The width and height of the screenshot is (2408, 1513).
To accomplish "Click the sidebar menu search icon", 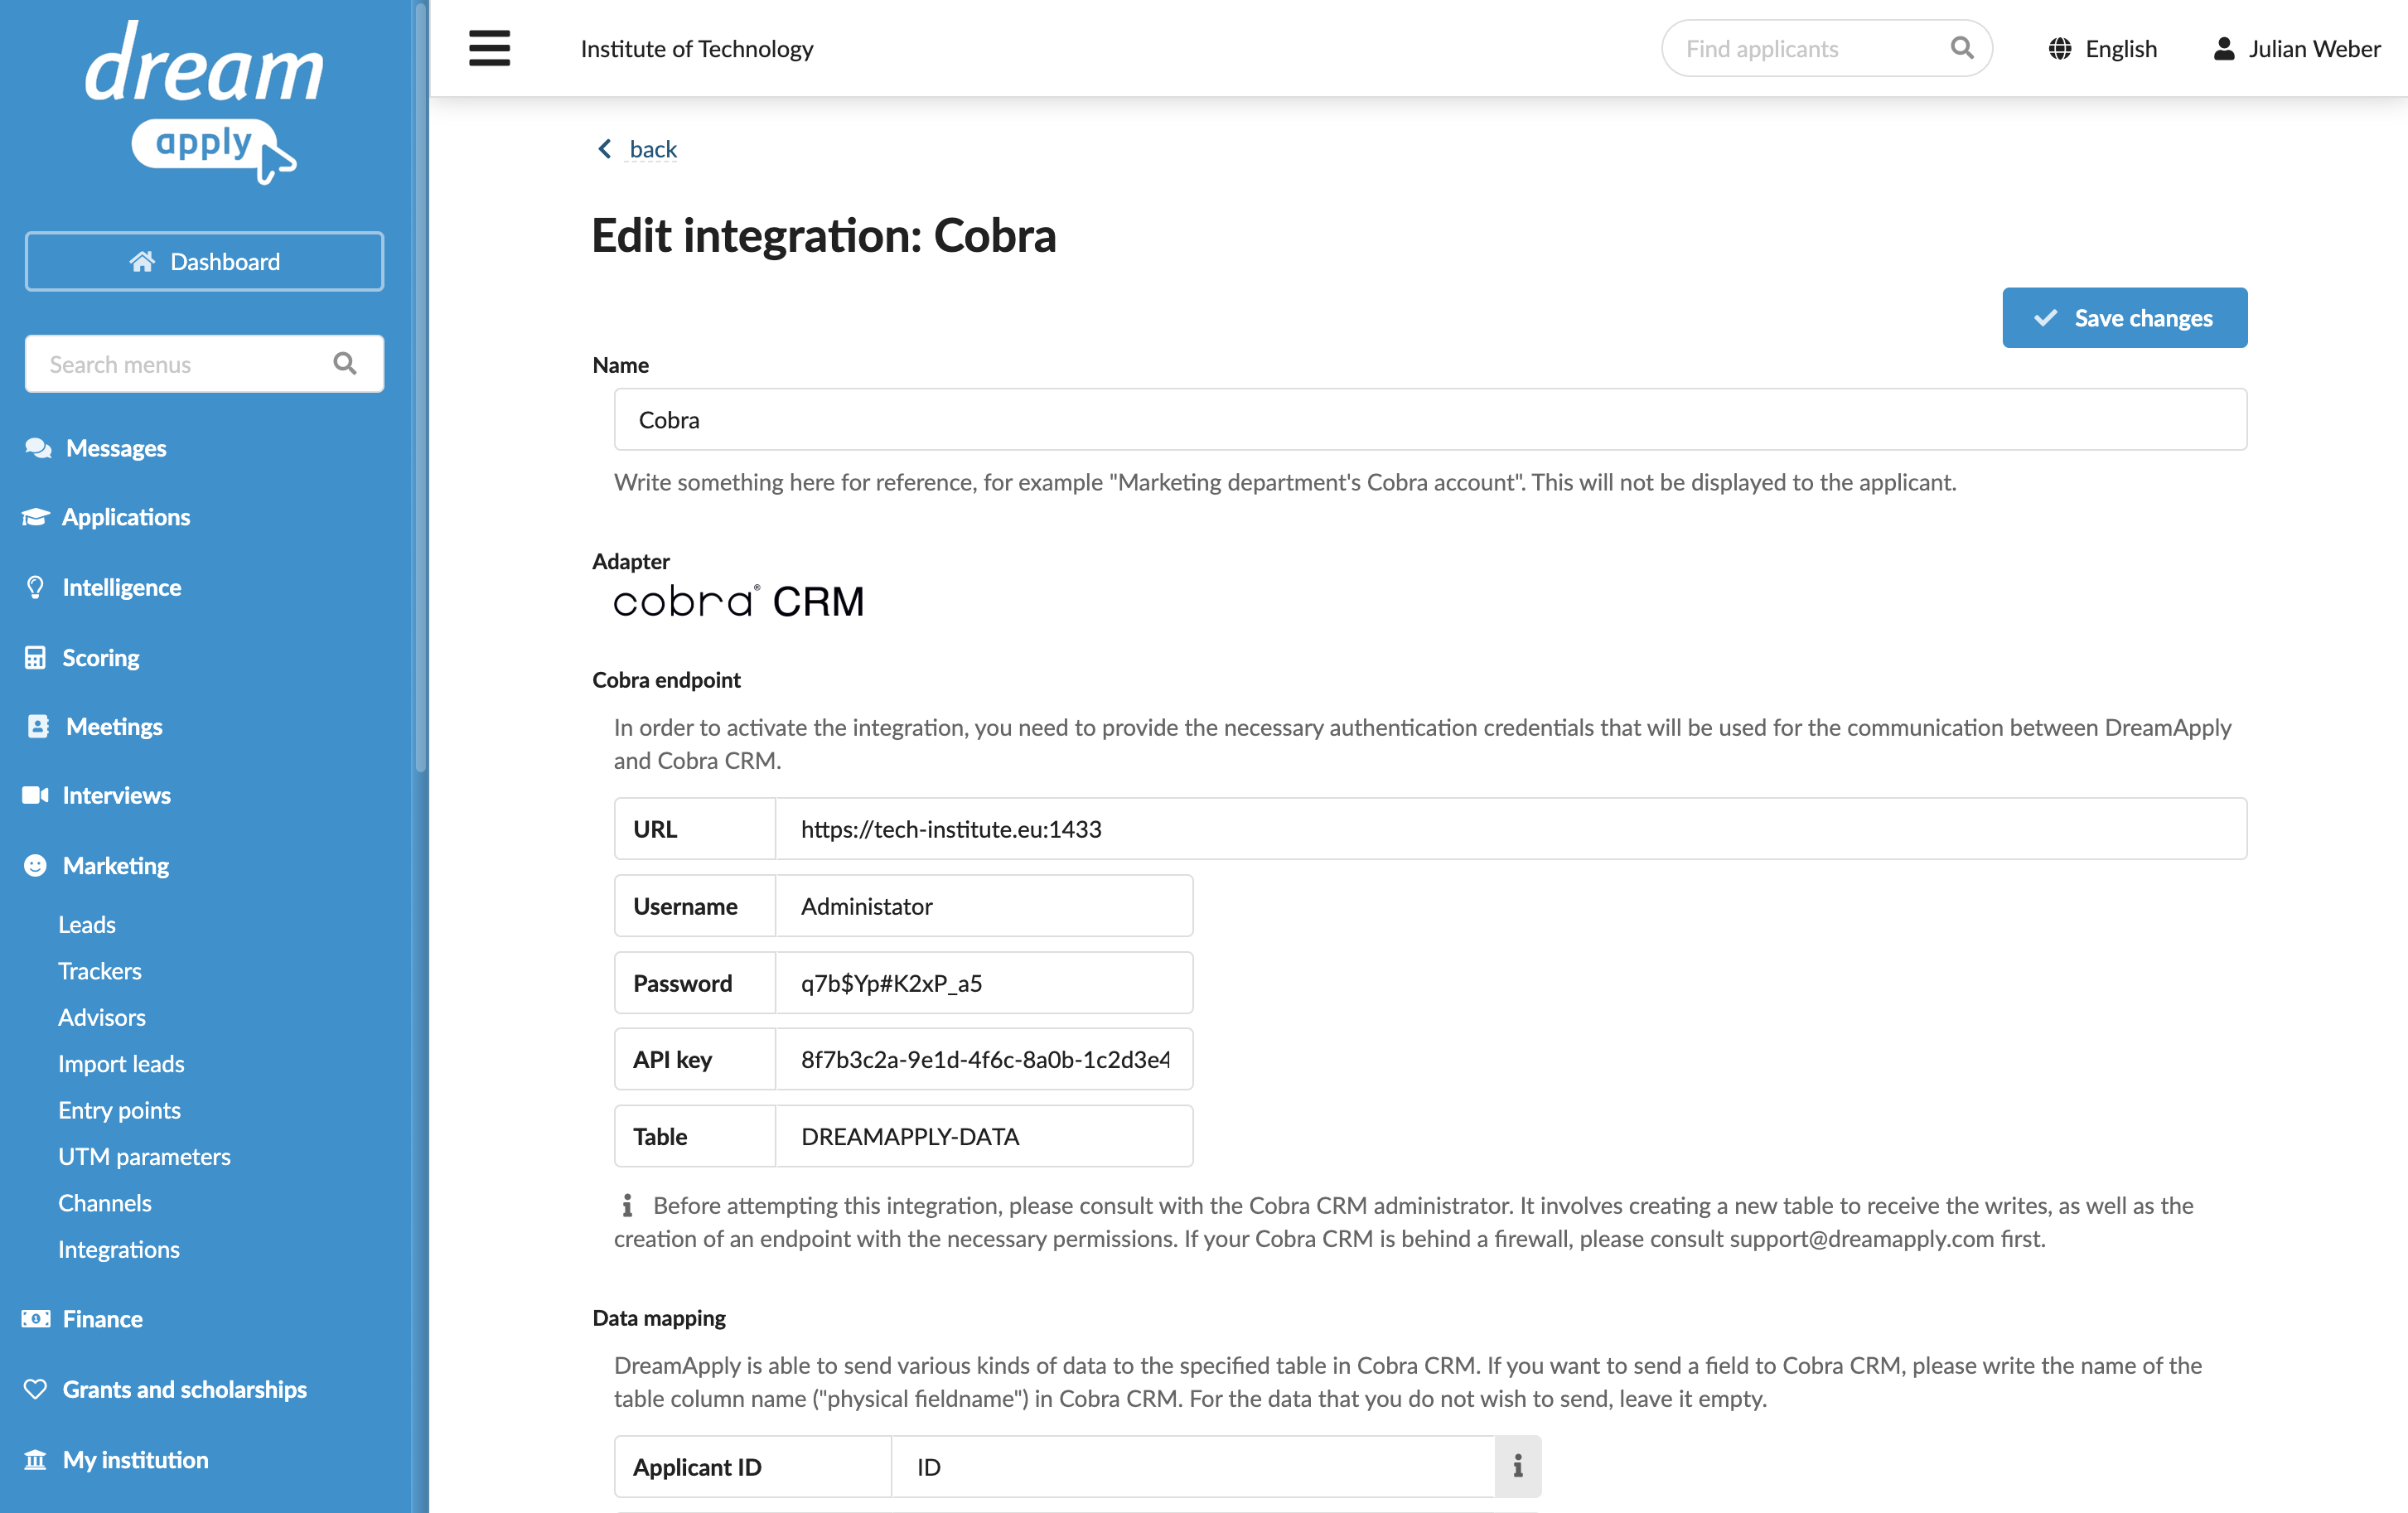I will (x=345, y=363).
